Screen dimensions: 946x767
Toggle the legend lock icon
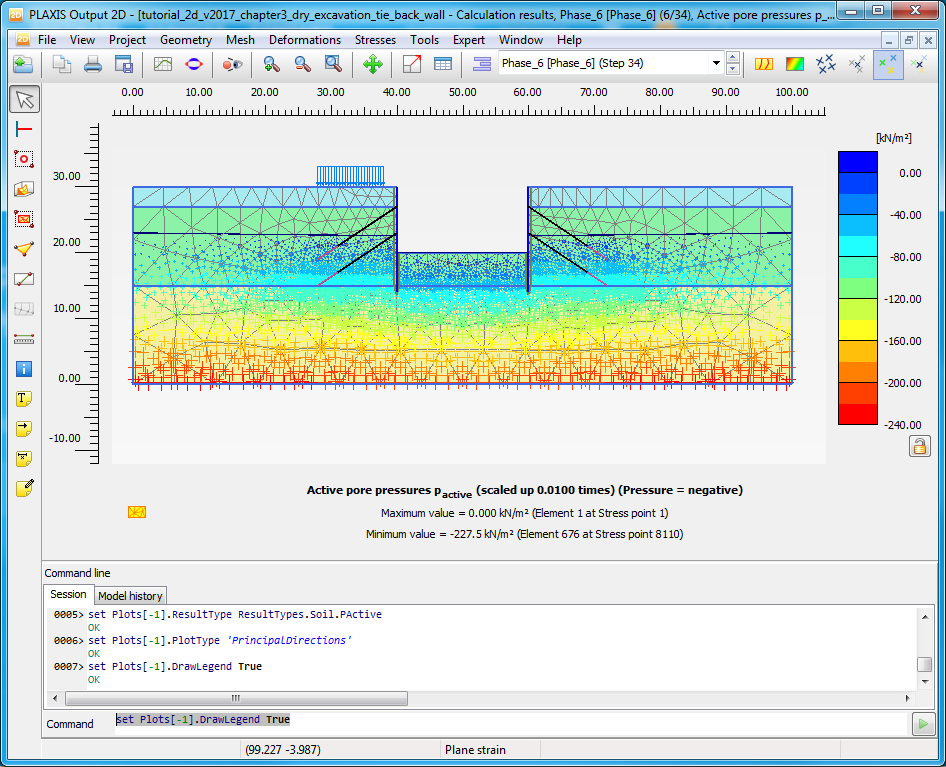coord(920,446)
